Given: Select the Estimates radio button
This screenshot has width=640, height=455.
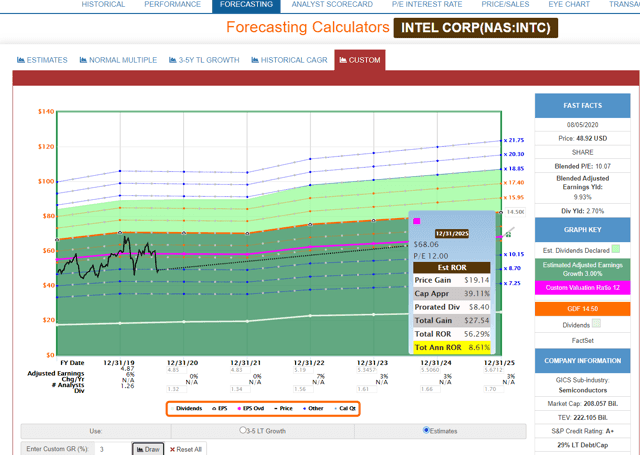Looking at the screenshot, I should [427, 430].
